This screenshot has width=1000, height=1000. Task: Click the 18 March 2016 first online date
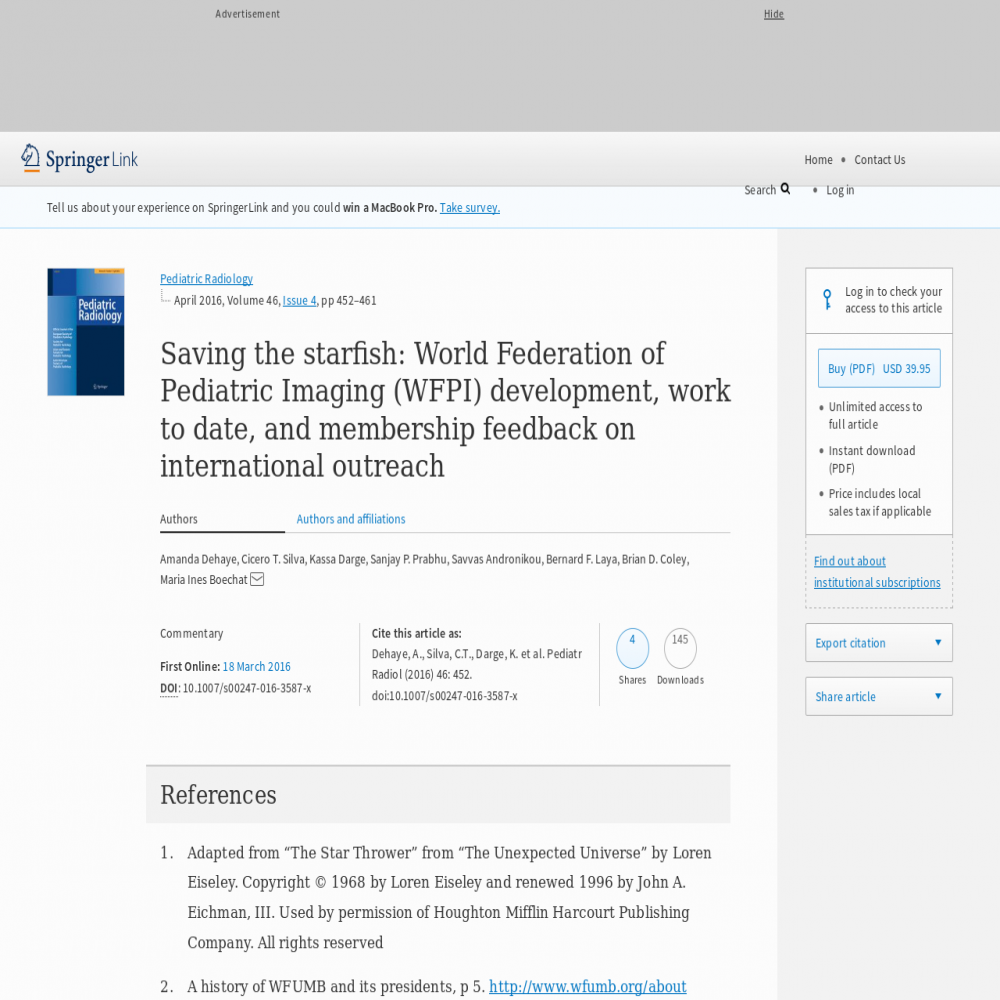click(x=256, y=666)
